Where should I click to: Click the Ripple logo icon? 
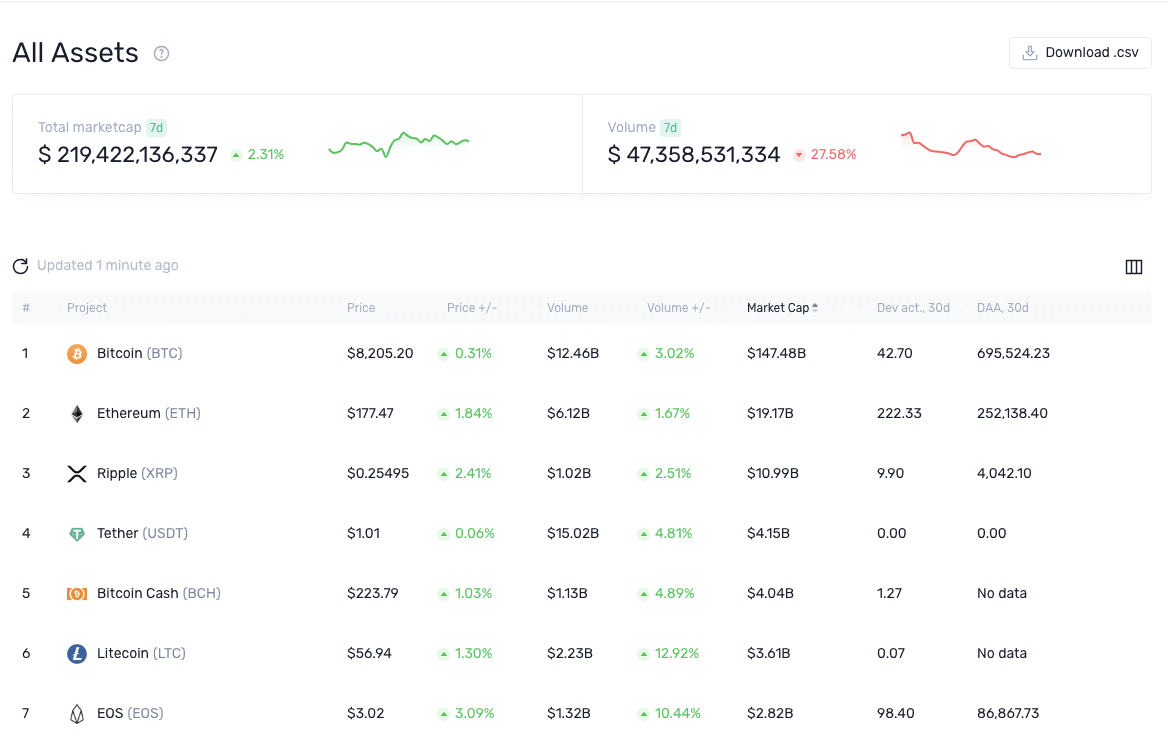pos(77,473)
